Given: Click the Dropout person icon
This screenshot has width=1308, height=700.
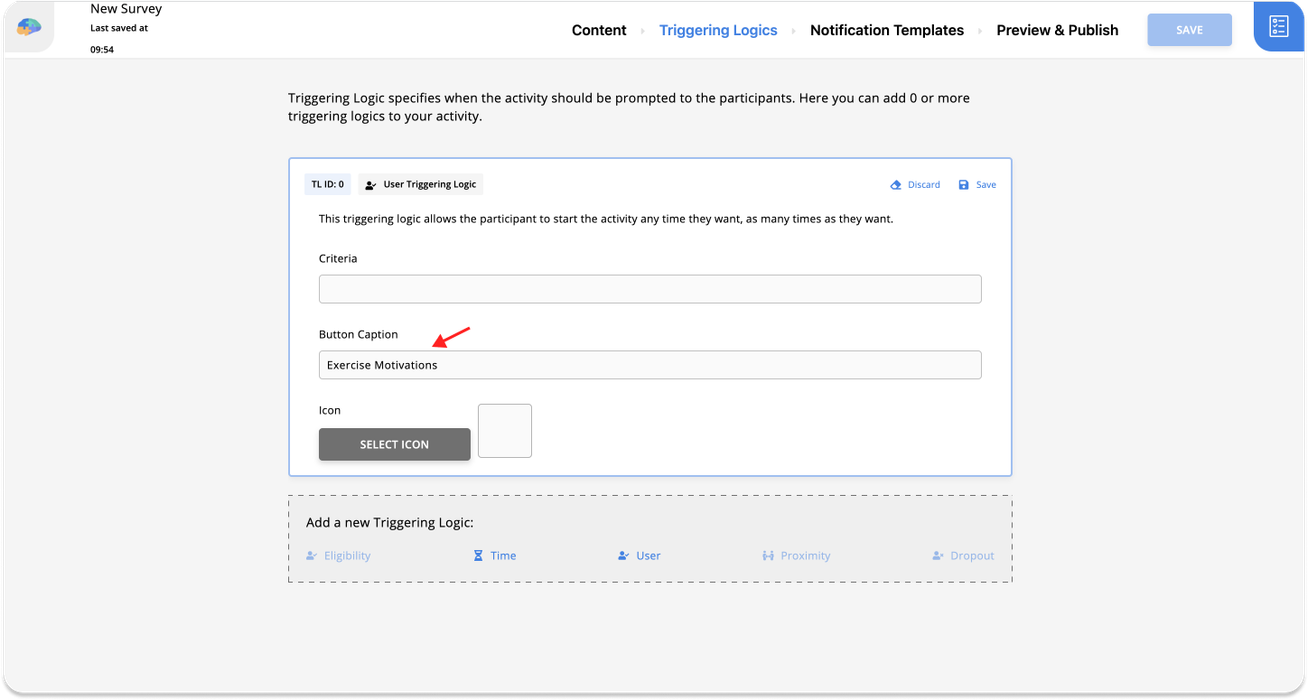Looking at the screenshot, I should pos(938,556).
